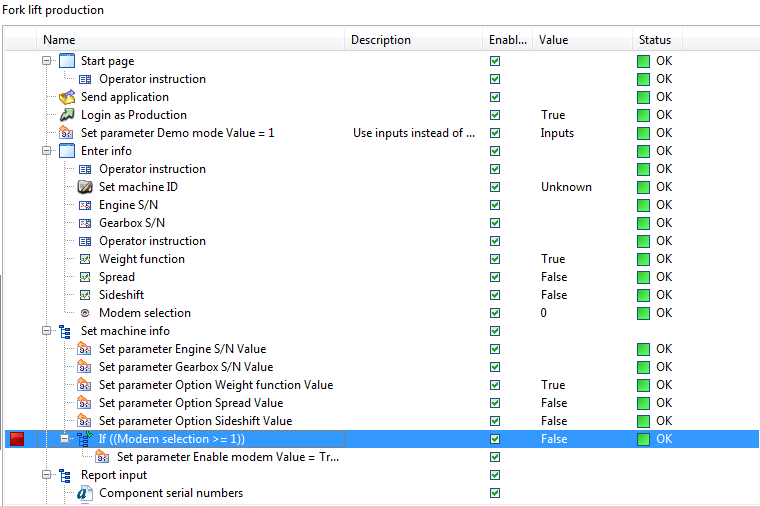Click the red breakpoint marker square
Screen dimensions: 760x506
(x=17, y=439)
